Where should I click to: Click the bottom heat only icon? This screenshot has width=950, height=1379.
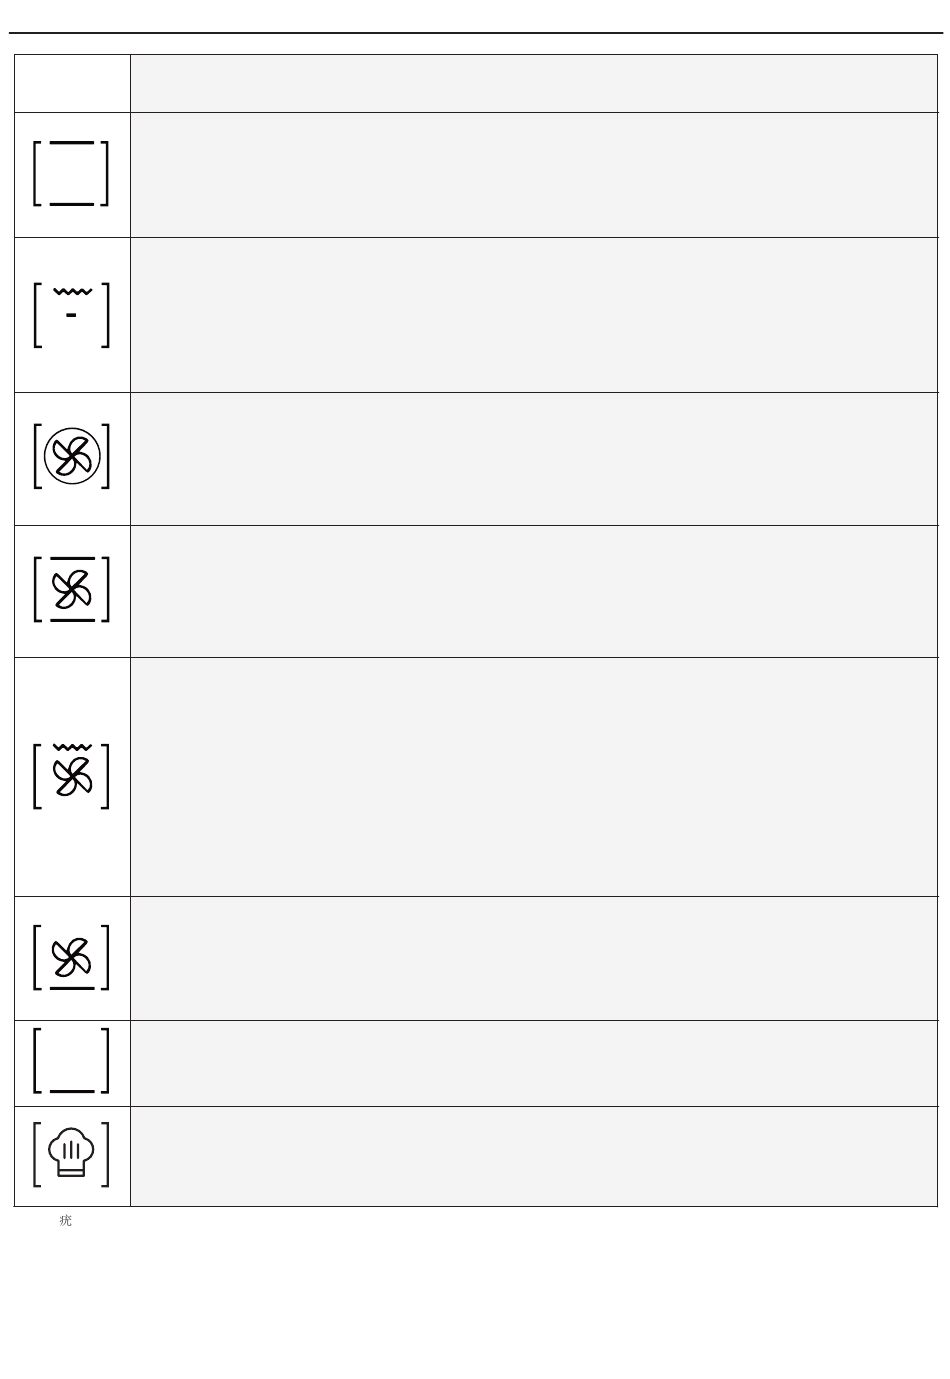(72, 1062)
